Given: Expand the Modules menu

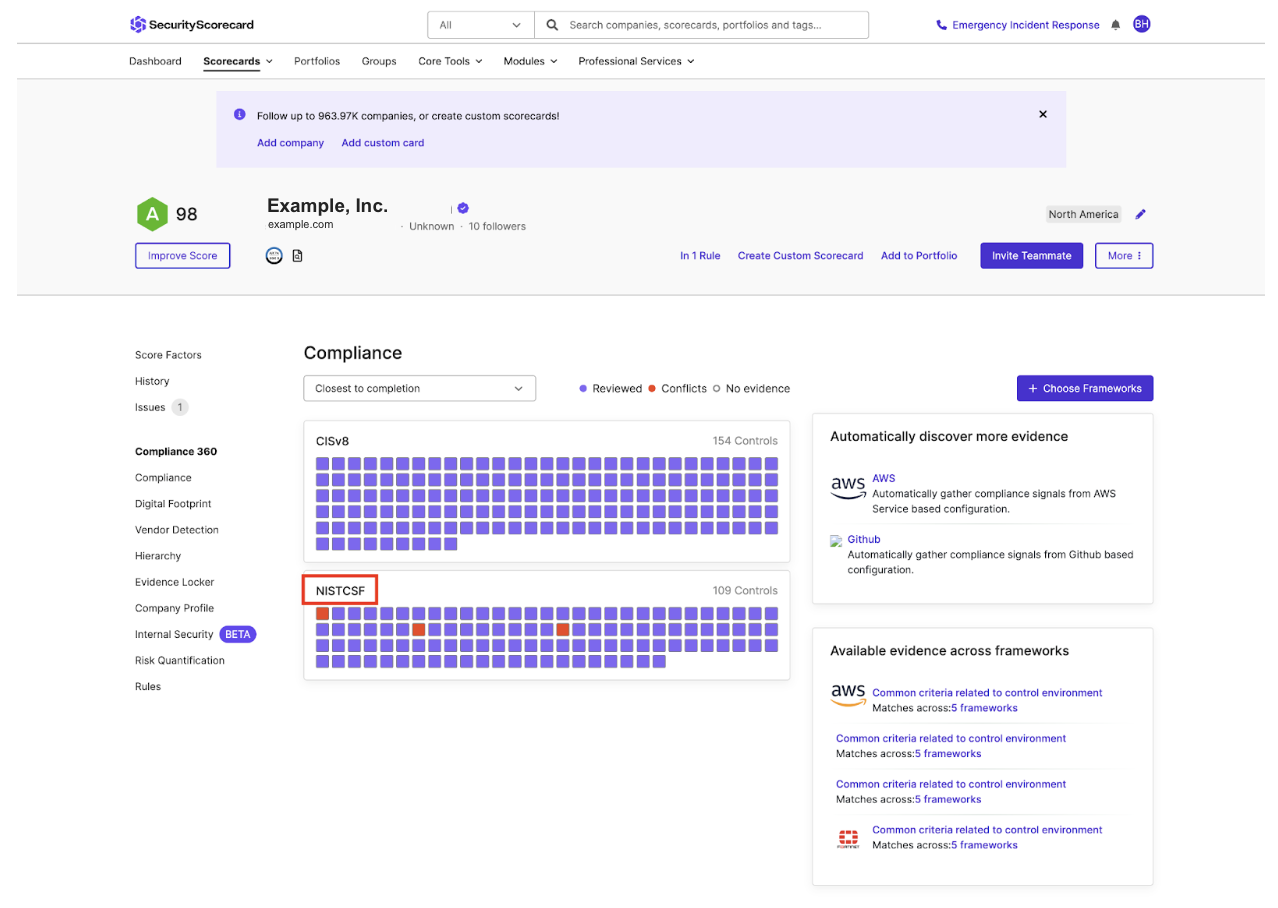Looking at the screenshot, I should coord(530,61).
